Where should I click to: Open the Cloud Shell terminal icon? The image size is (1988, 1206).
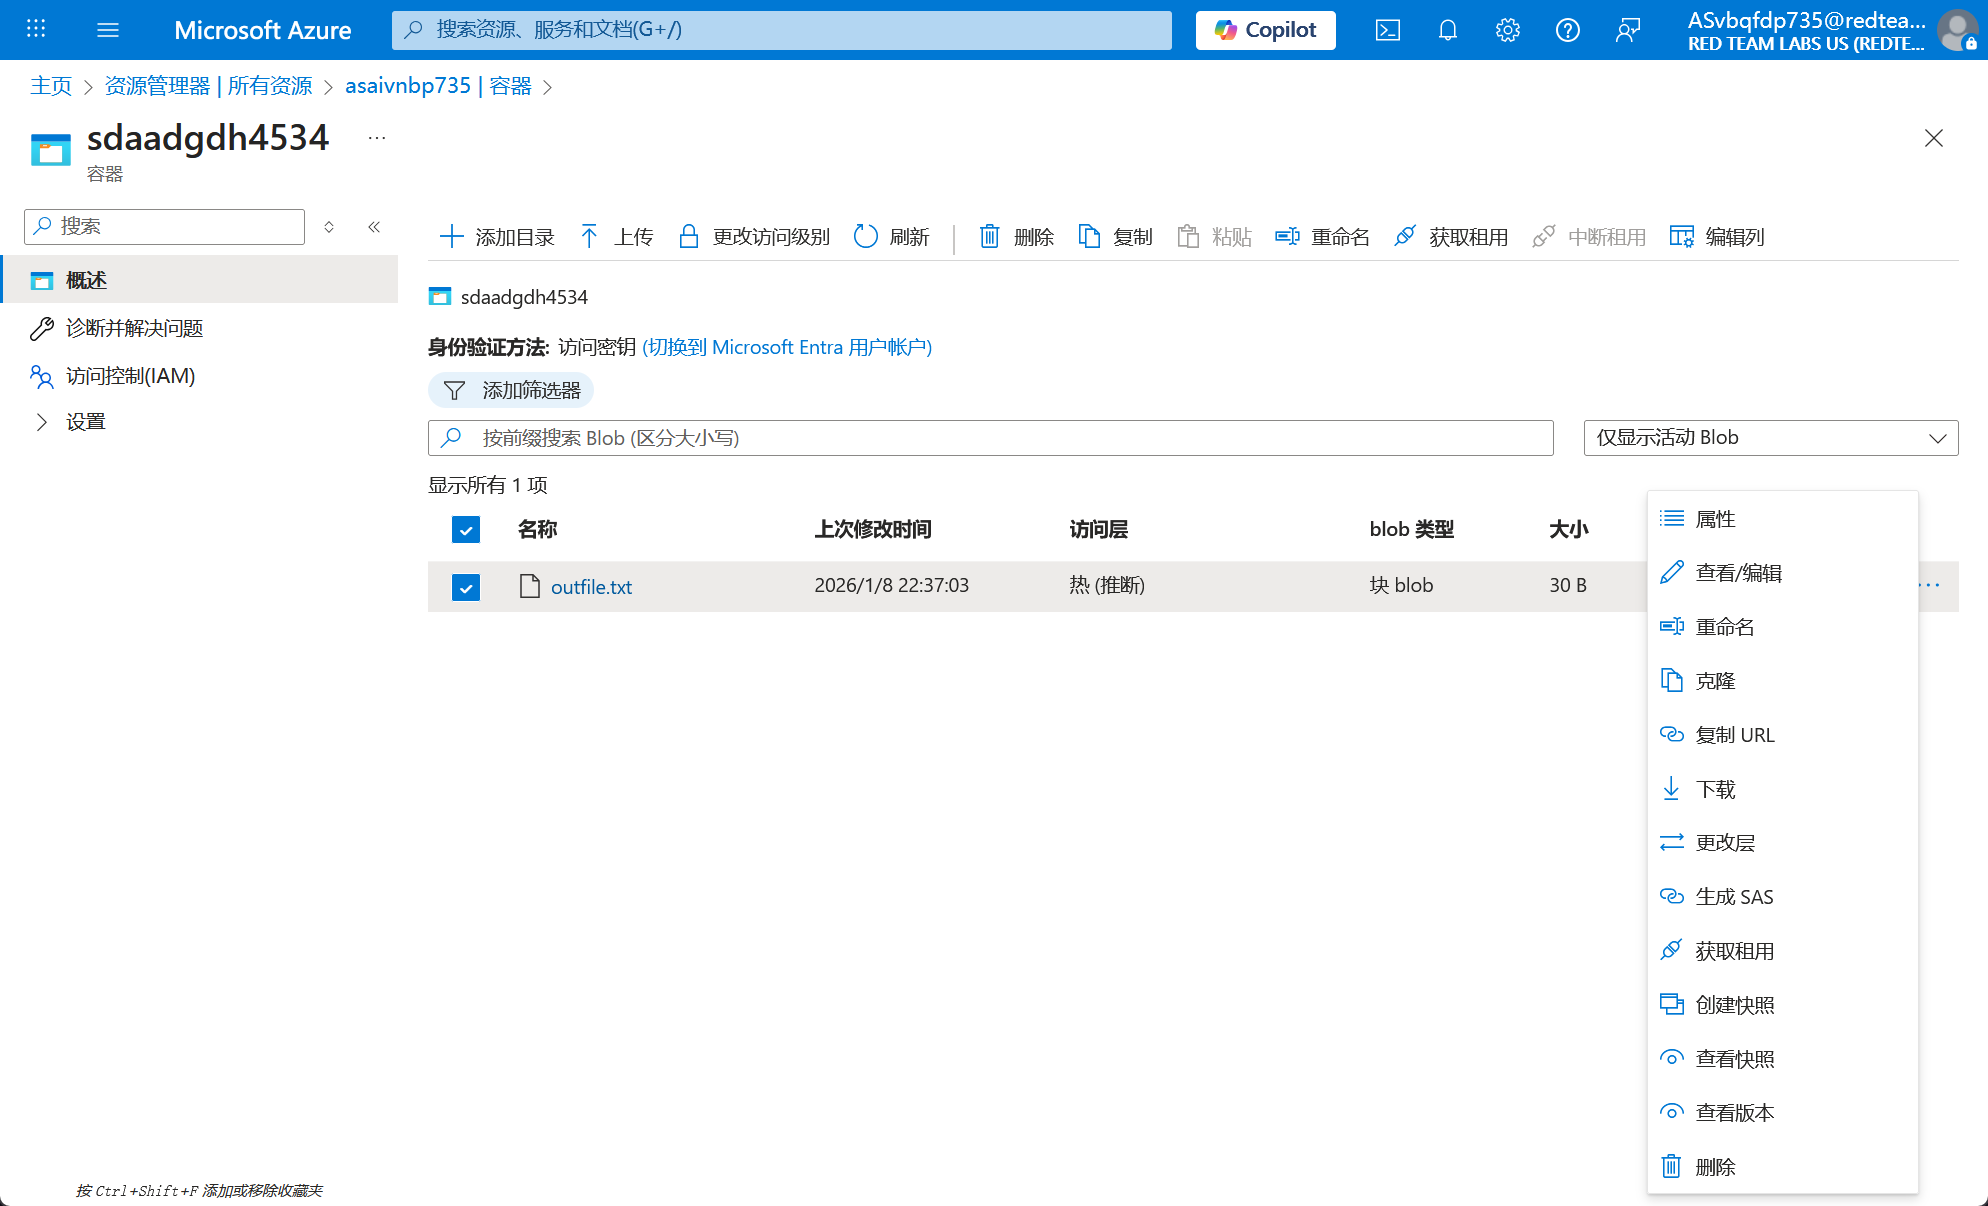point(1387,30)
